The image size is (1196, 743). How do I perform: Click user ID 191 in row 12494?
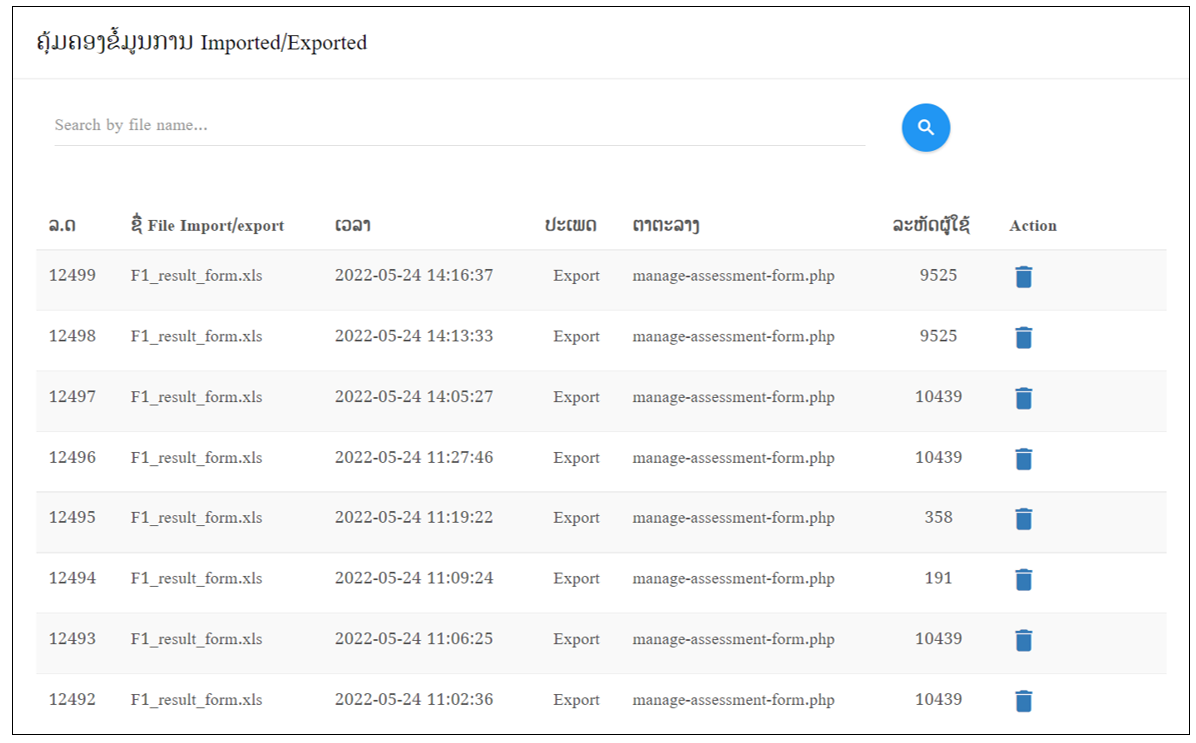click(x=938, y=578)
